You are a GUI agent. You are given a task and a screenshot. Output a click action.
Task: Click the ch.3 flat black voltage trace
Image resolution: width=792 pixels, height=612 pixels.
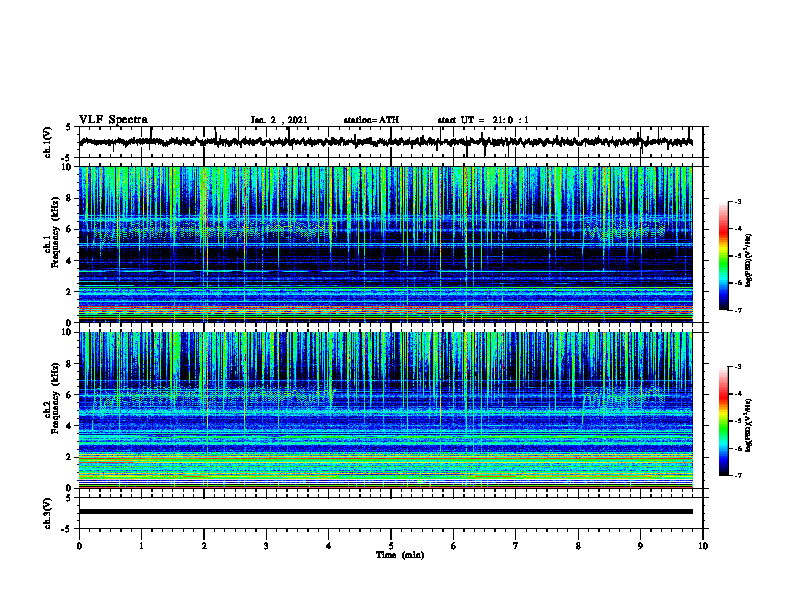pos(386,512)
